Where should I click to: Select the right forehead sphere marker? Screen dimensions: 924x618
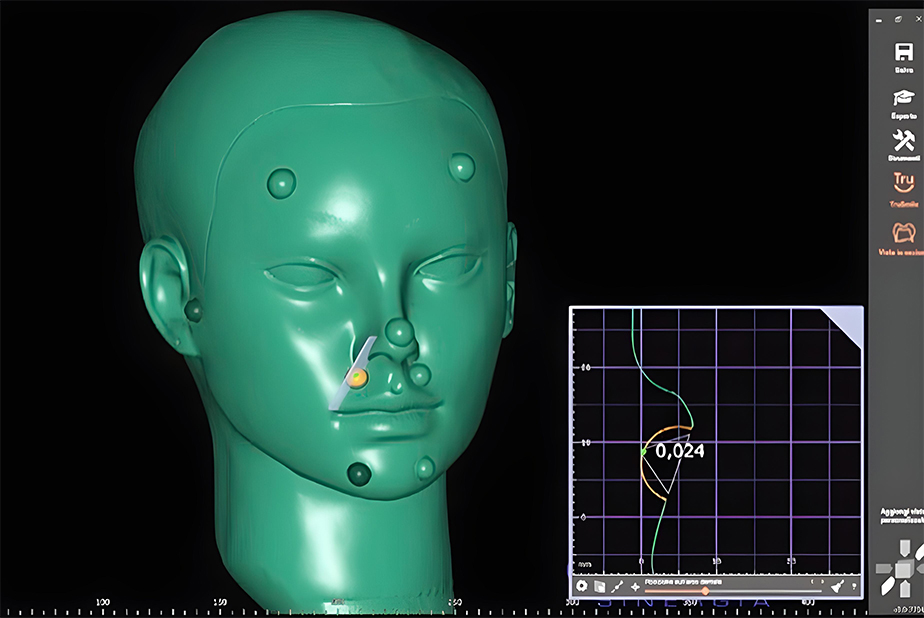(462, 167)
